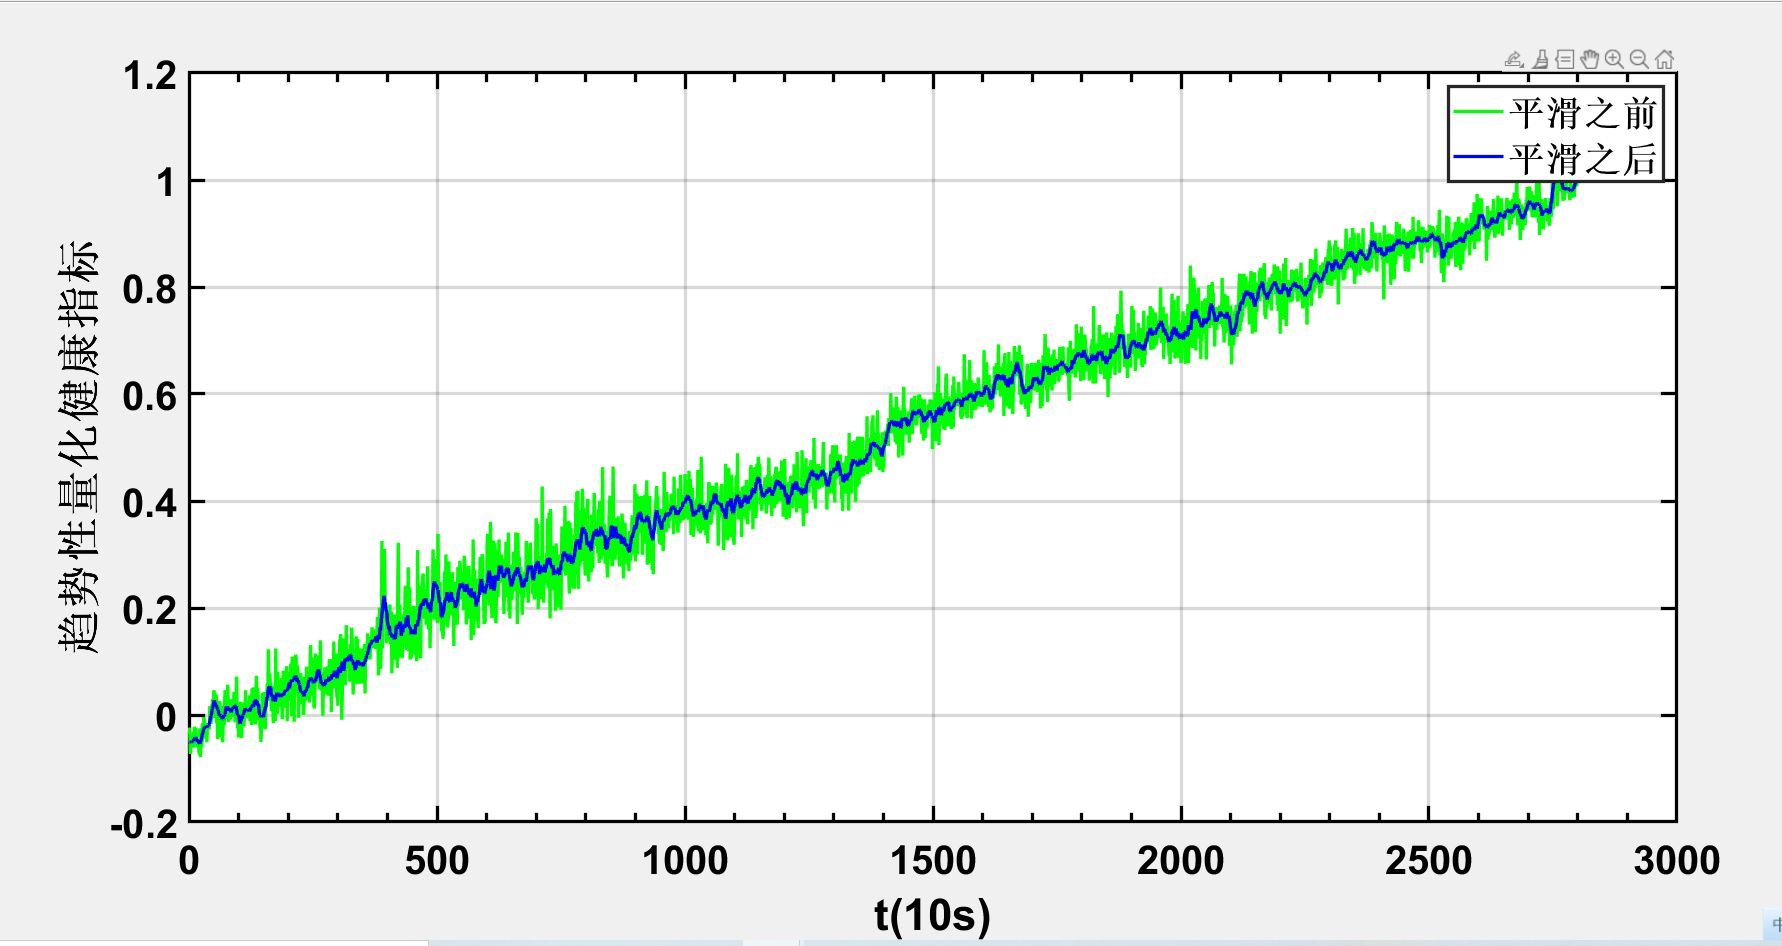1782x946 pixels.
Task: Click the x-axis tick label 2000
Action: click(1181, 861)
